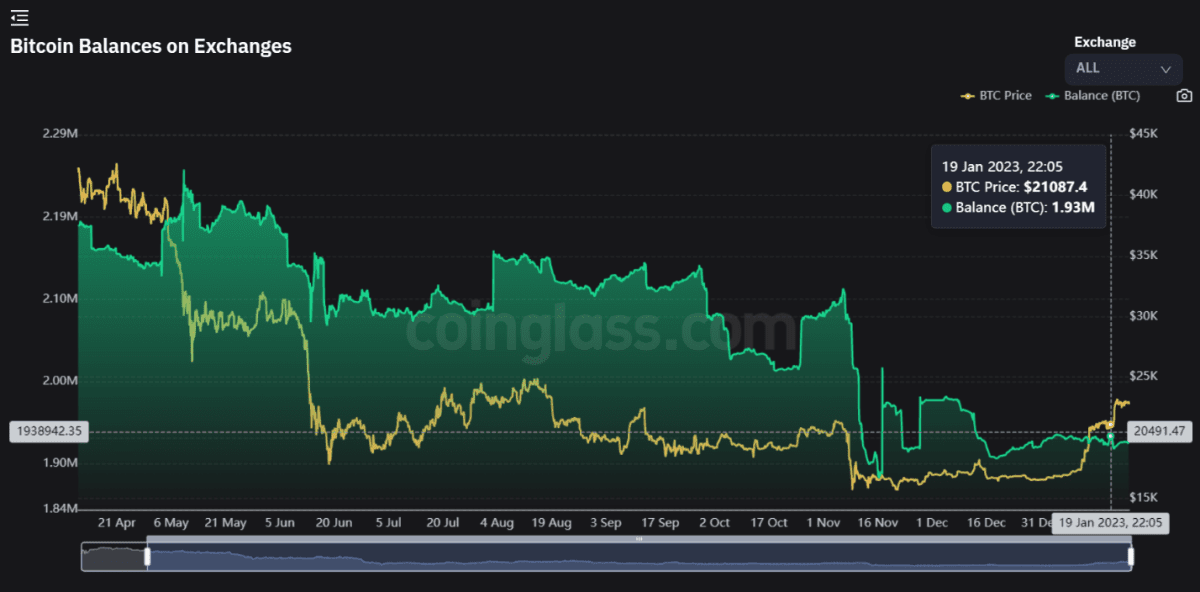Click the sidebar collapse menu icon
Image resolution: width=1200 pixels, height=592 pixels.
(x=19, y=17)
